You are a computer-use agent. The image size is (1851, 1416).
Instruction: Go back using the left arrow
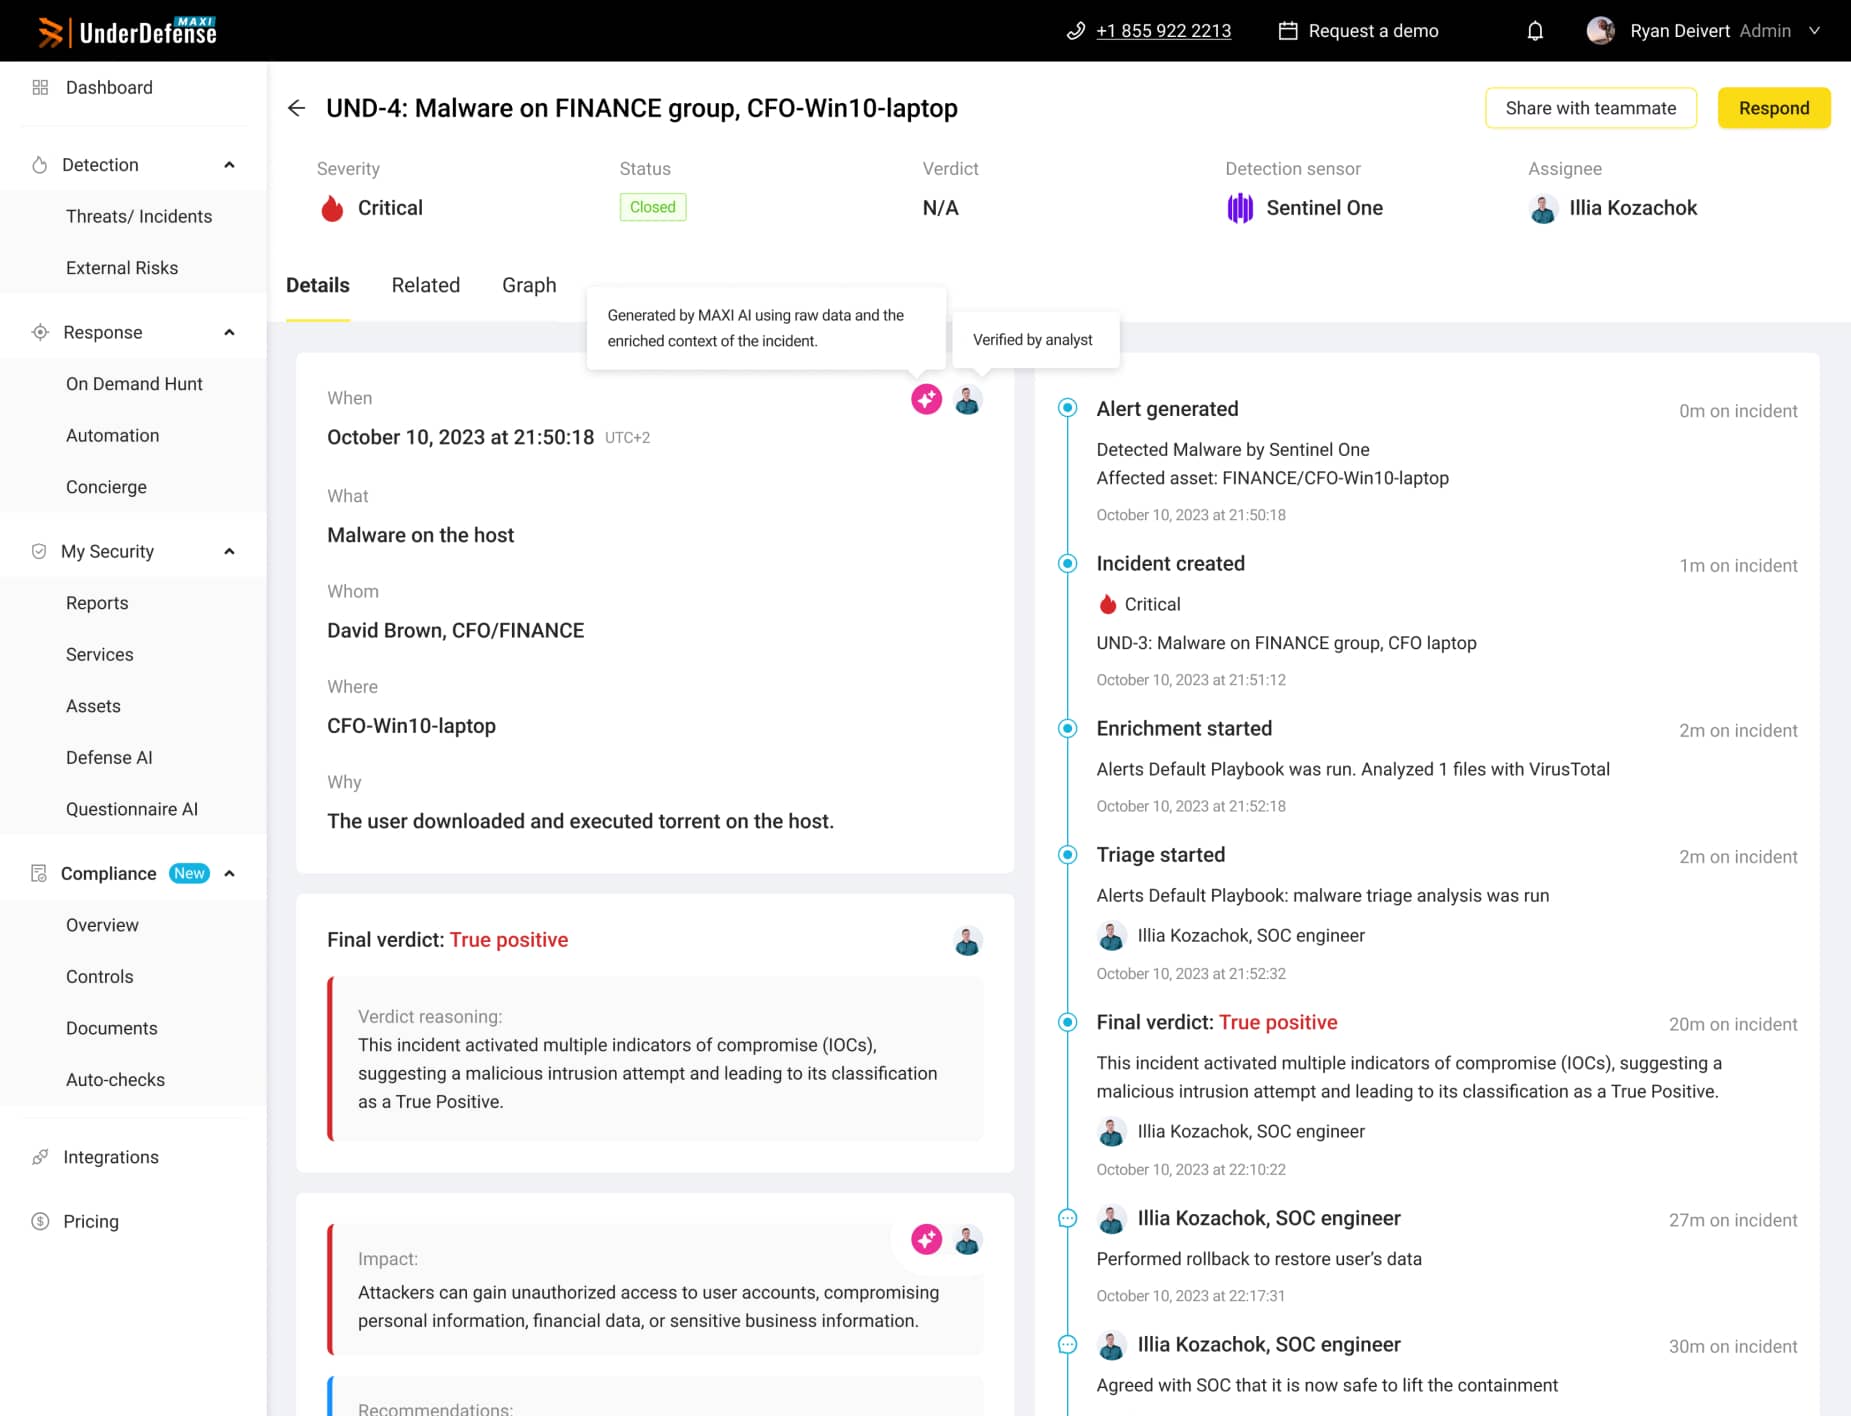[296, 108]
